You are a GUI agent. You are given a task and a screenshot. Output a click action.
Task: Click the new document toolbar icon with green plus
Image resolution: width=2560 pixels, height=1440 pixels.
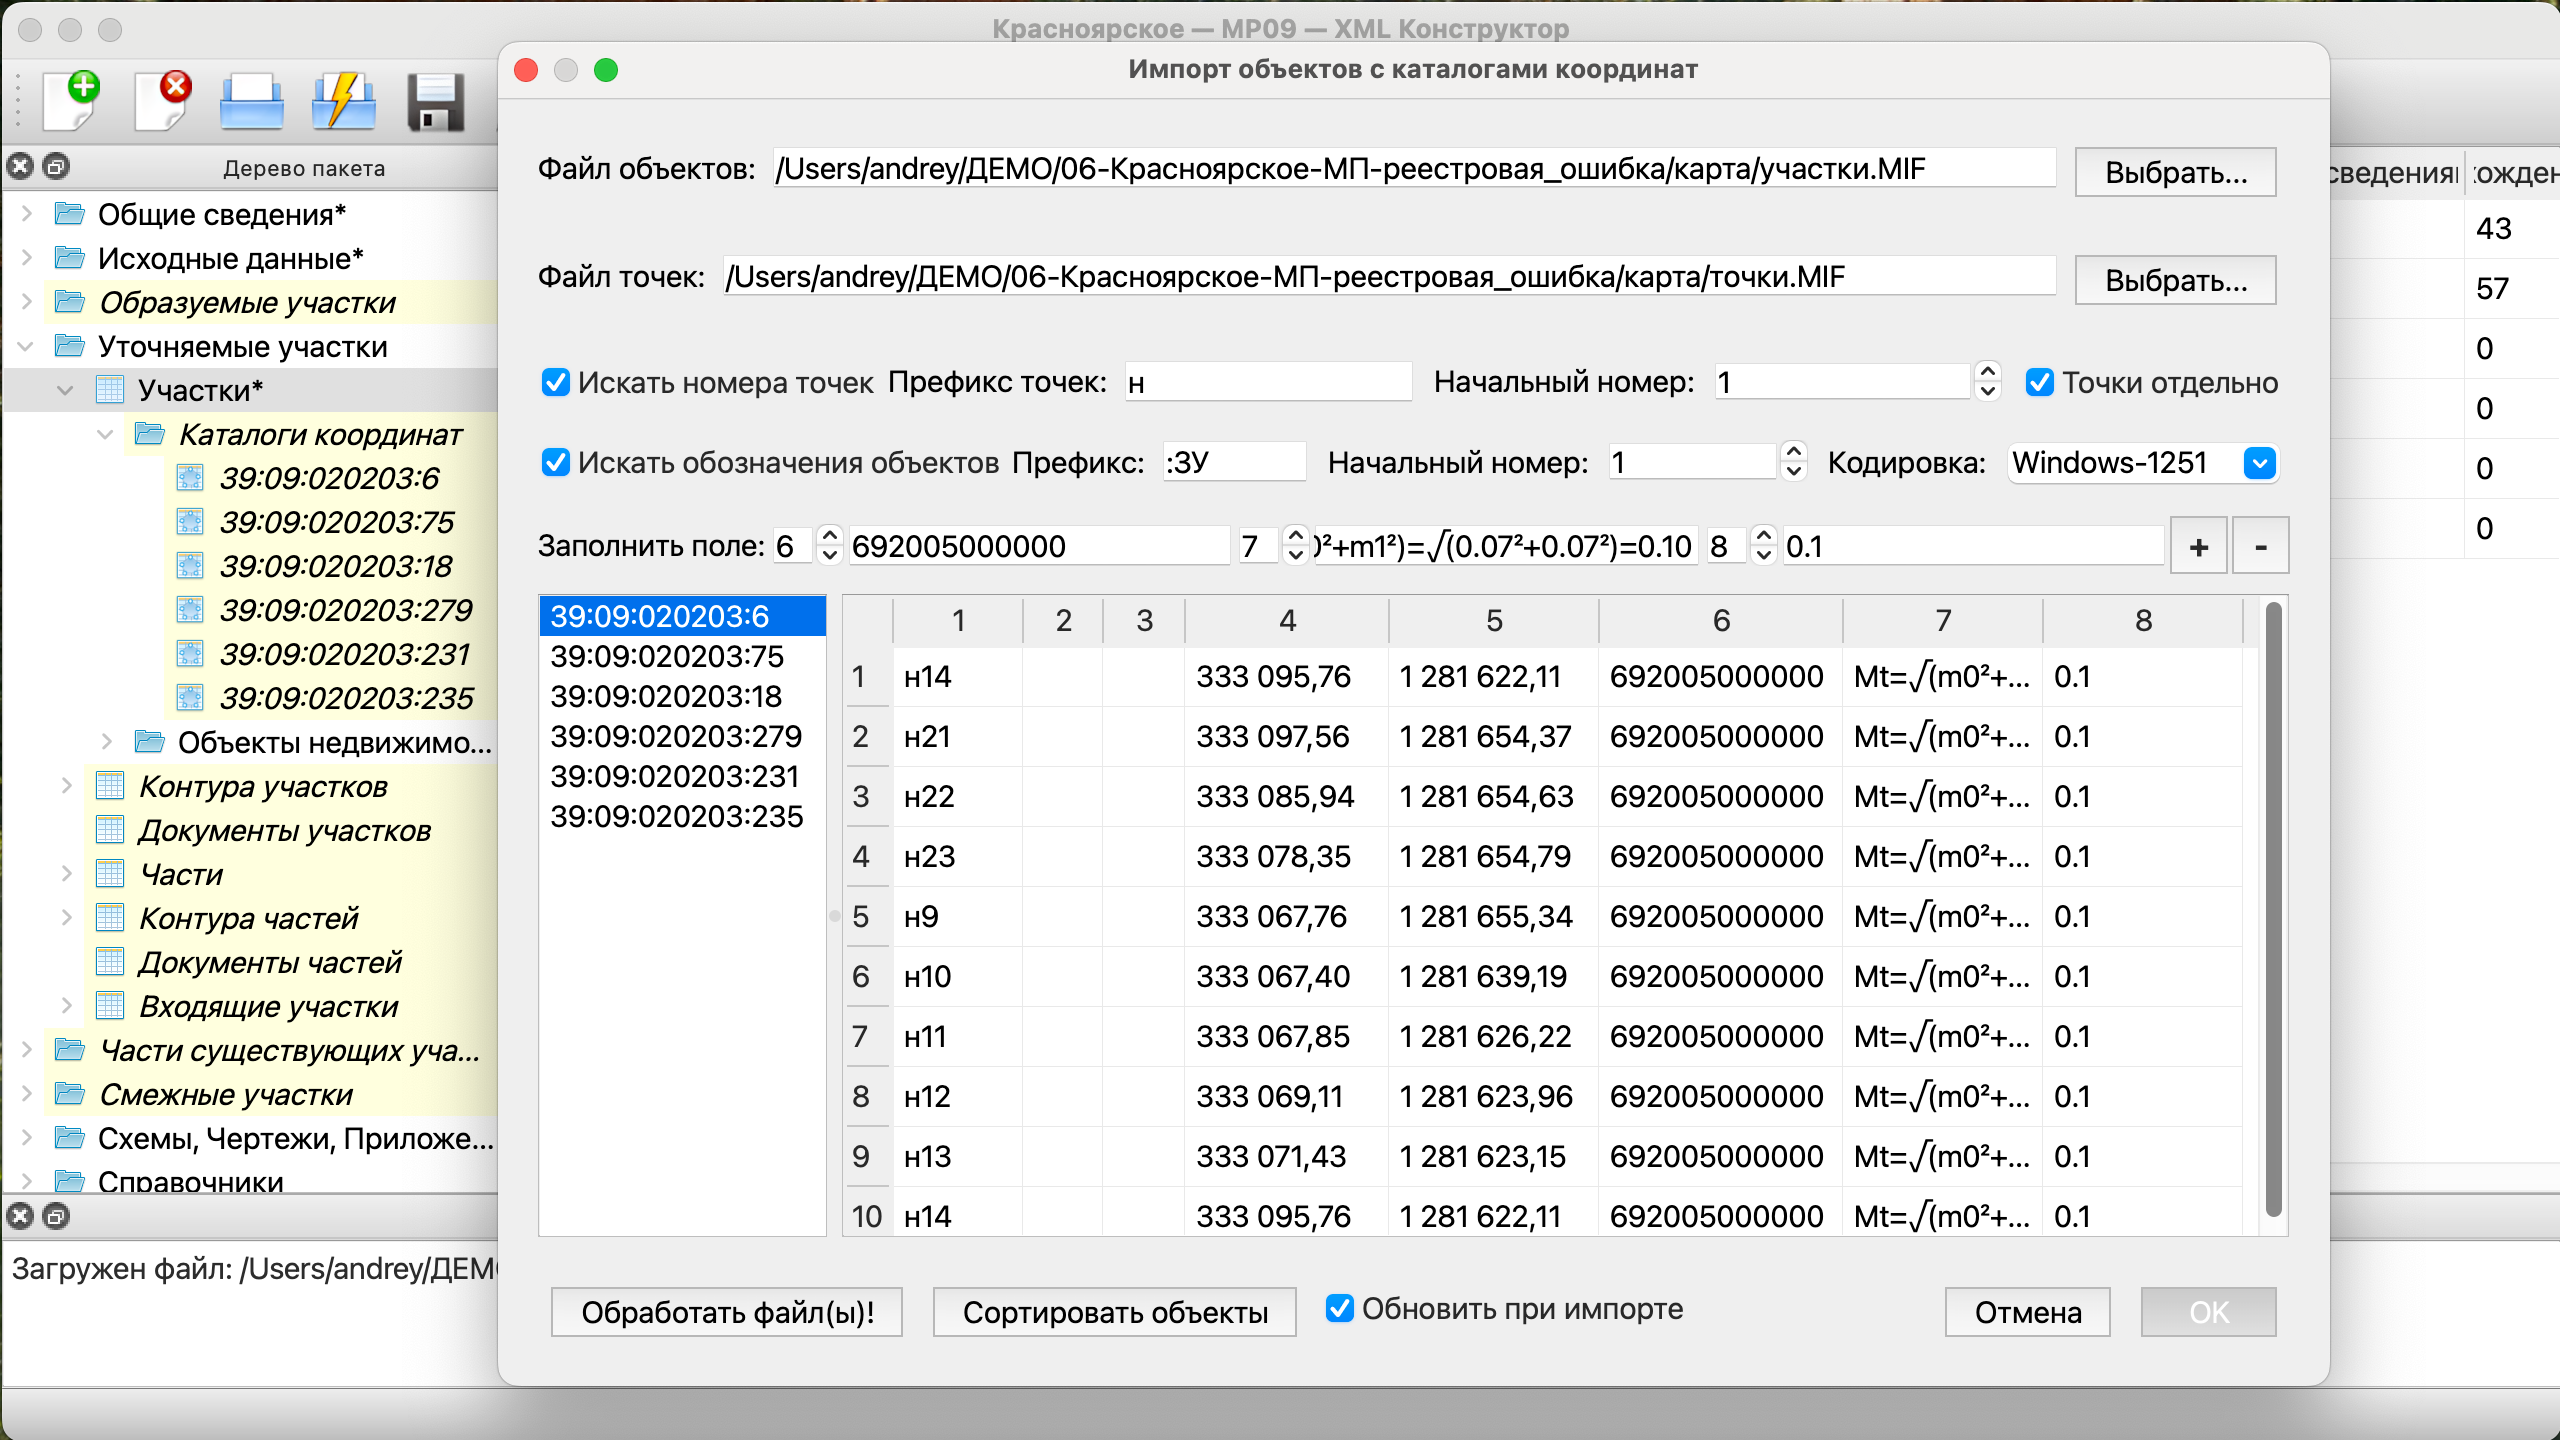click(x=72, y=101)
